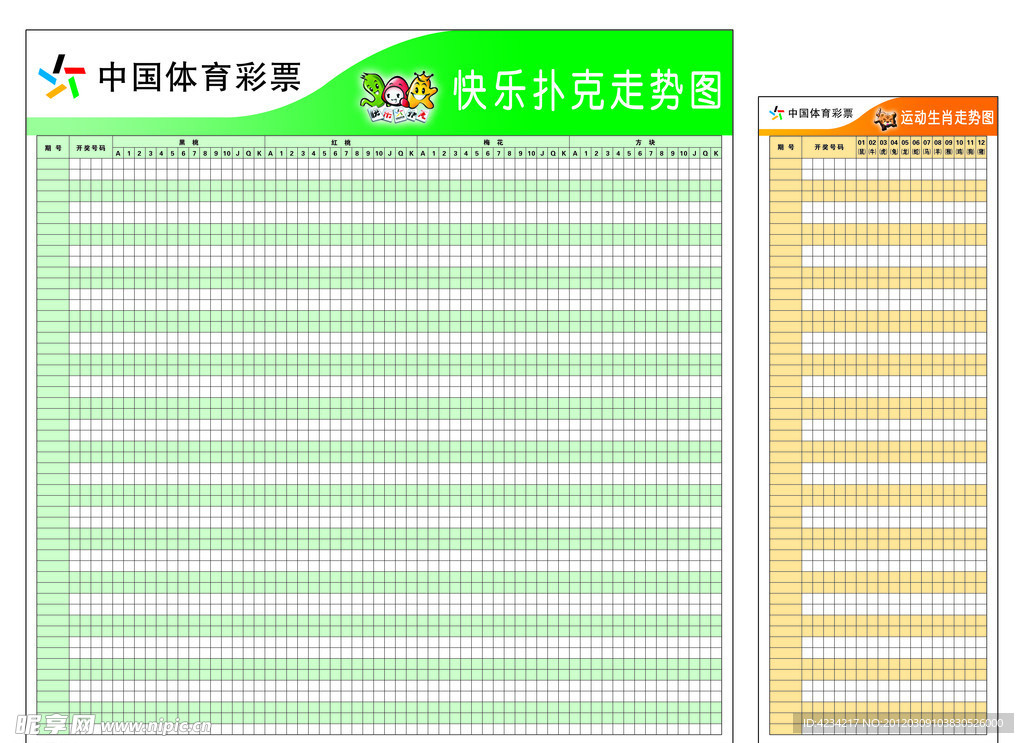Click zodiac column 08 (羊)
The image size is (1024, 743).
click(938, 147)
